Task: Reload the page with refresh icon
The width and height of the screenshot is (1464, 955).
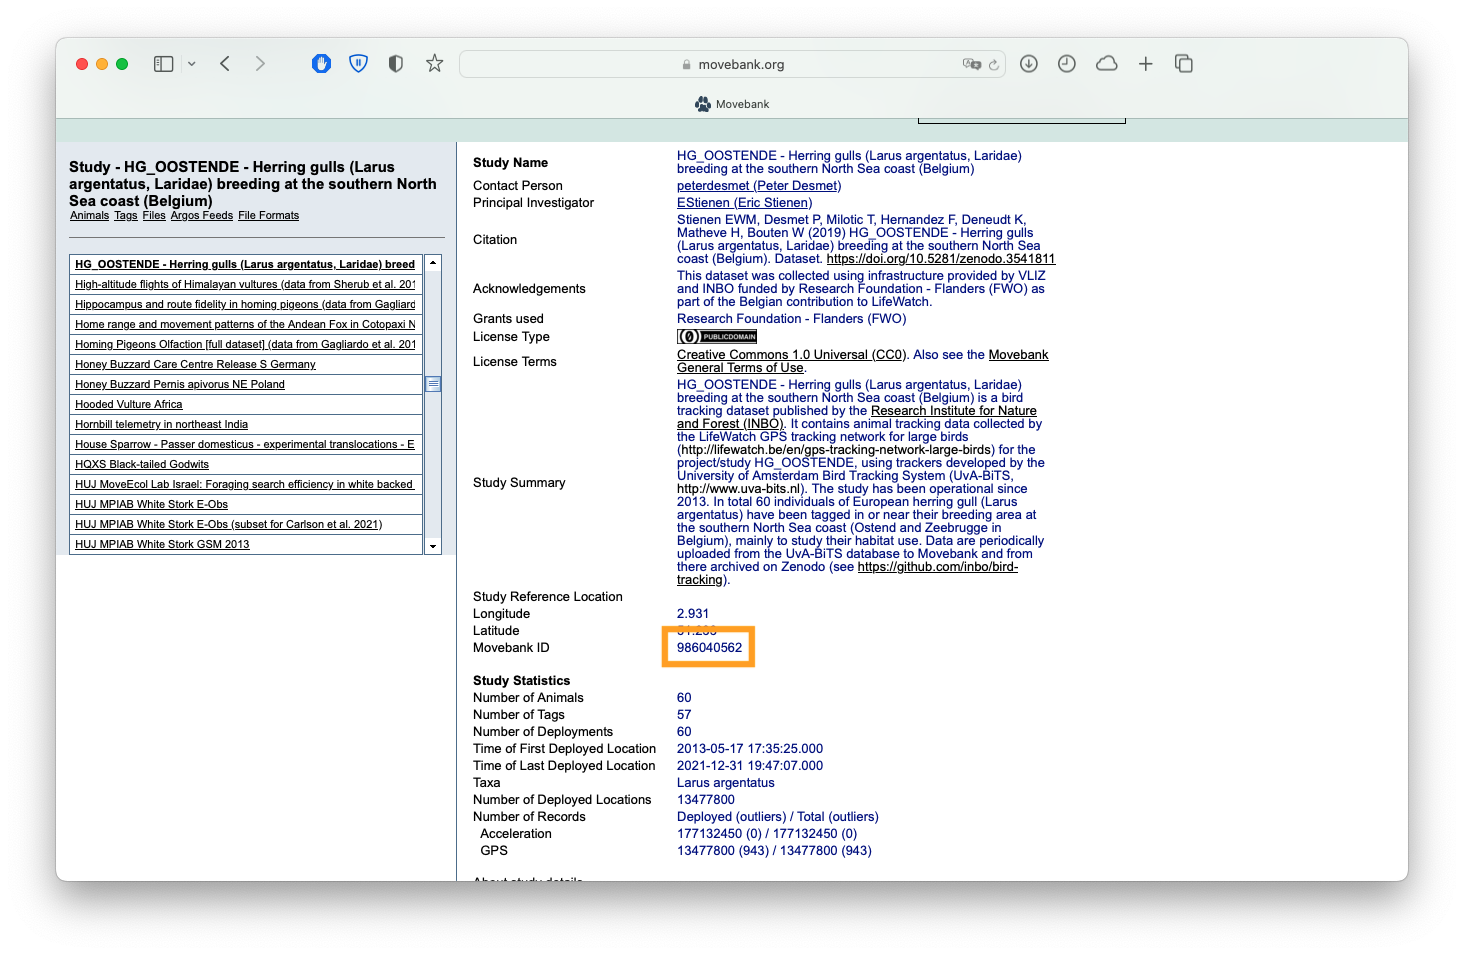Action: [994, 65]
